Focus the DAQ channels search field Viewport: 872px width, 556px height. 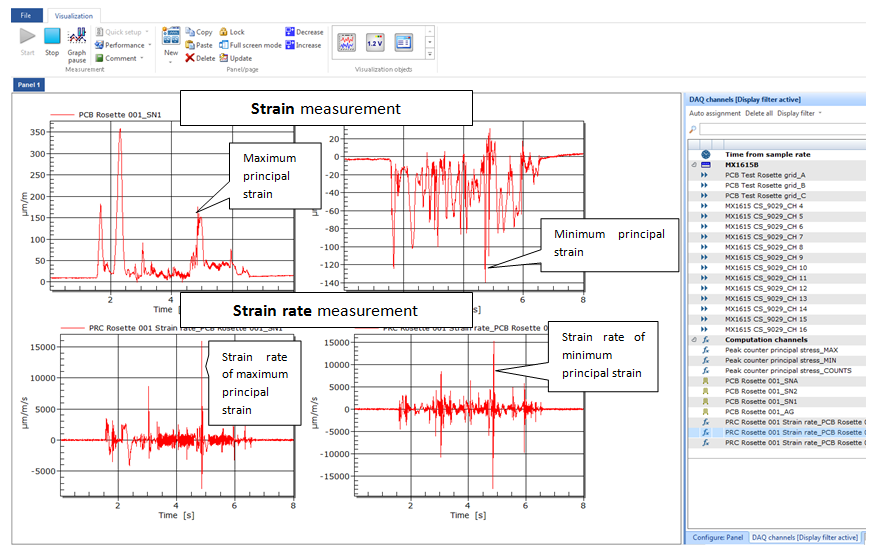pos(782,130)
